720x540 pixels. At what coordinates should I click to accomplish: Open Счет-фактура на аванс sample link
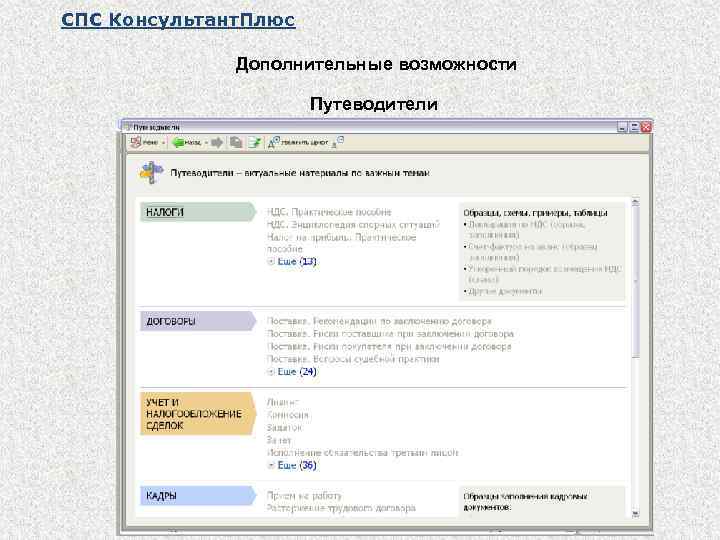pyautogui.click(x=532, y=252)
